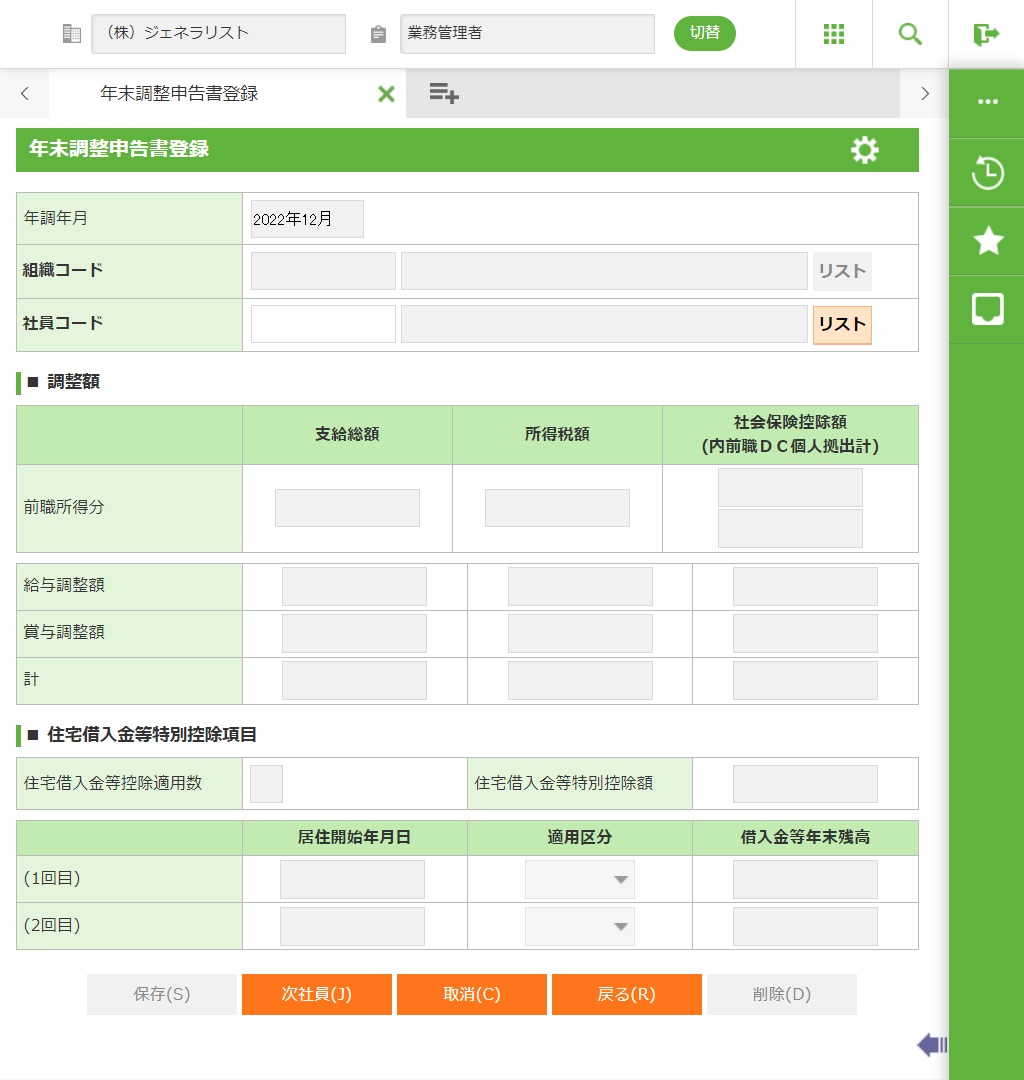Click the logout exit icon
This screenshot has width=1024, height=1080.
click(x=986, y=34)
